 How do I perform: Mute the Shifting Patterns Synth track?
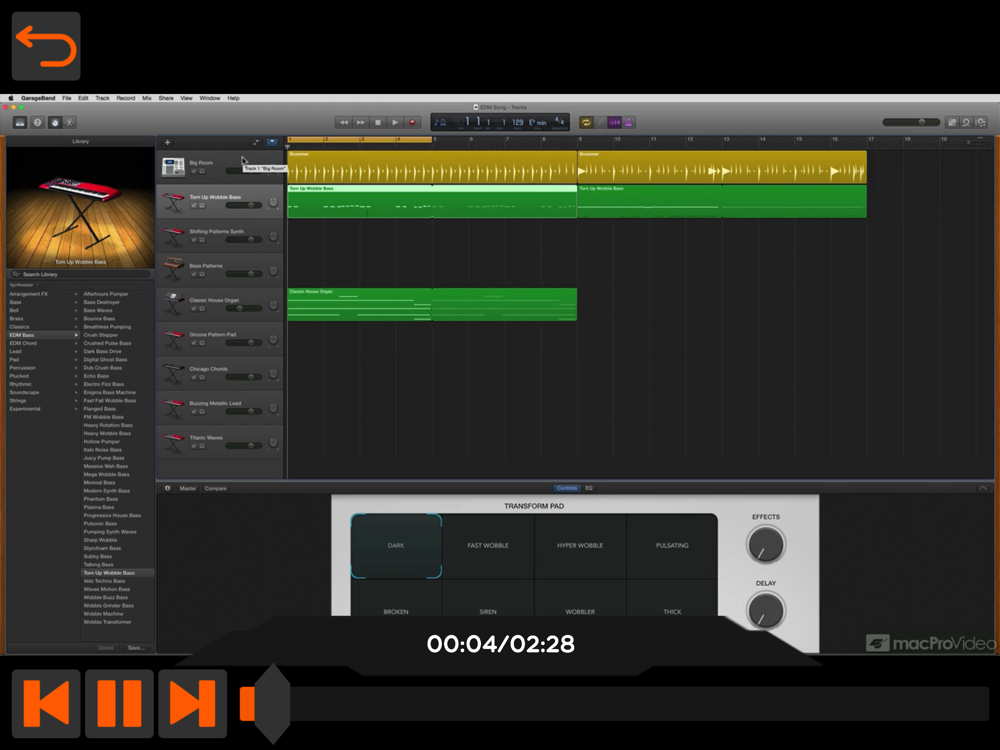(194, 240)
